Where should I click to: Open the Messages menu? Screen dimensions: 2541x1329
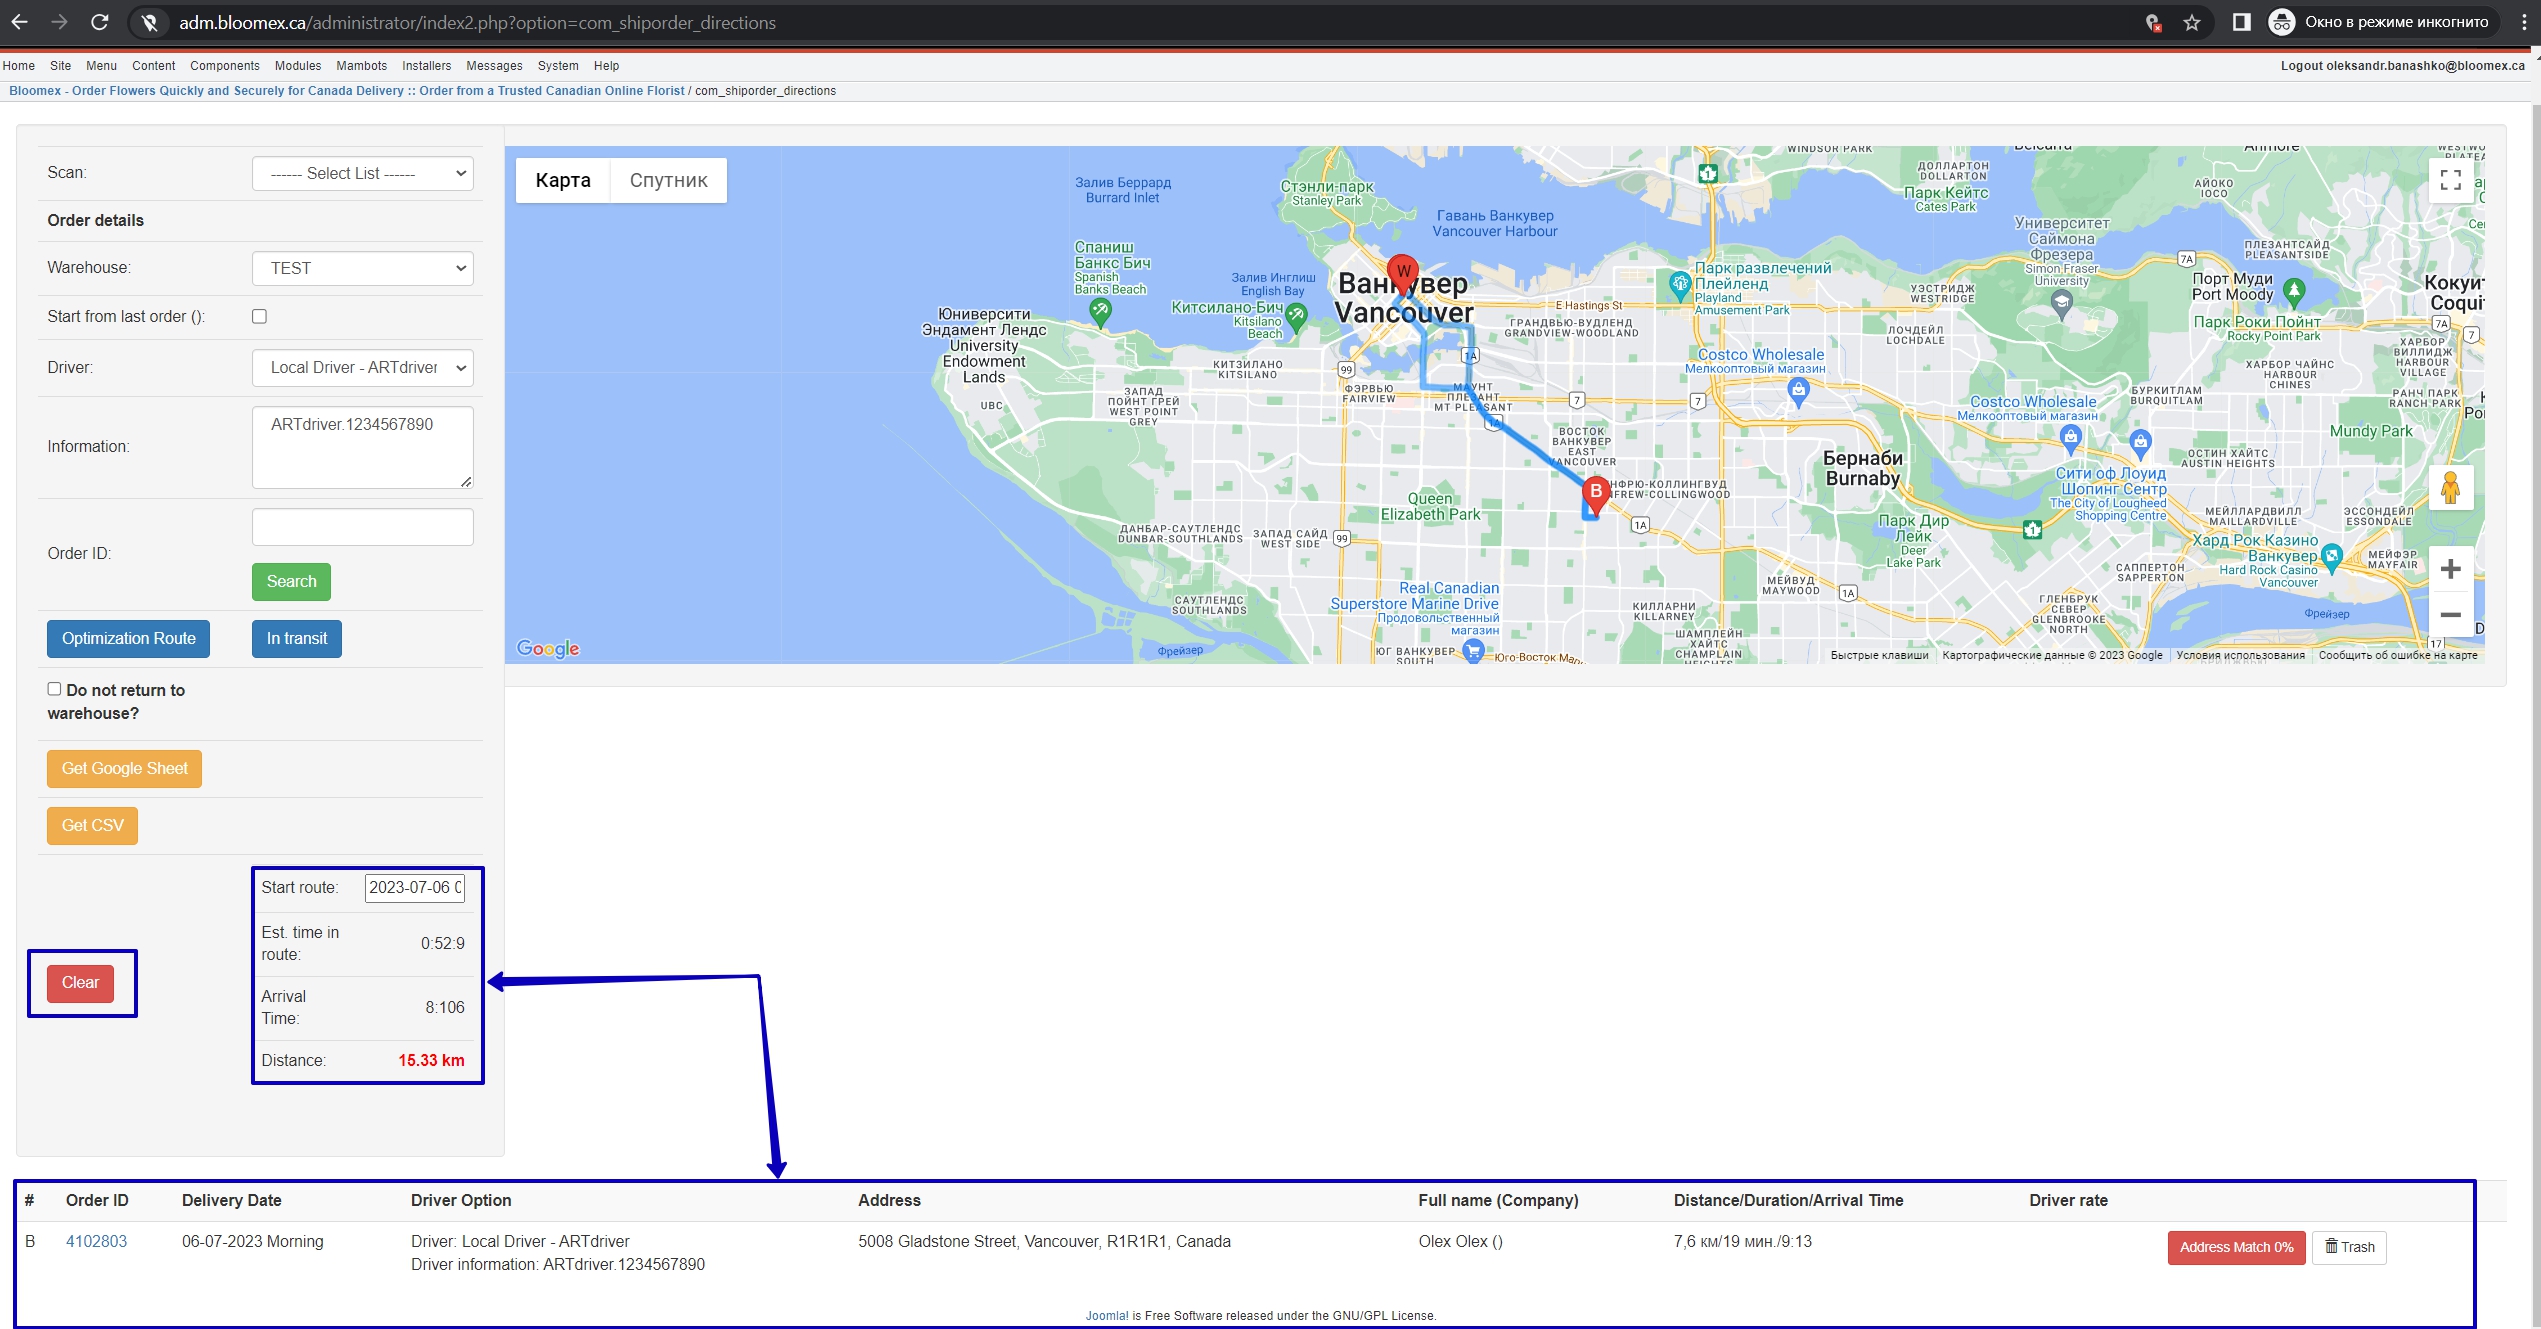494,66
